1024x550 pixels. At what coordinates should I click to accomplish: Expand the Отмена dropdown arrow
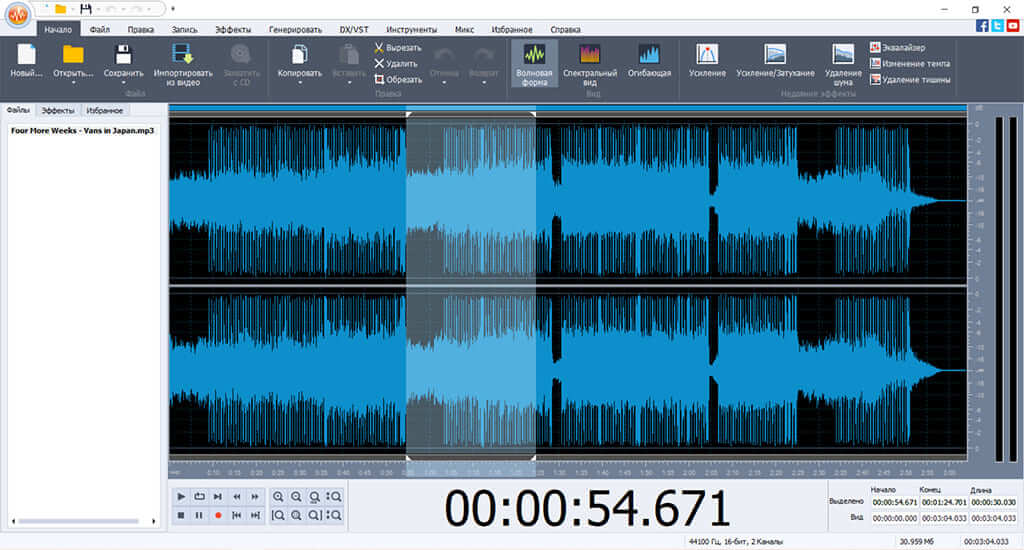pos(444,83)
